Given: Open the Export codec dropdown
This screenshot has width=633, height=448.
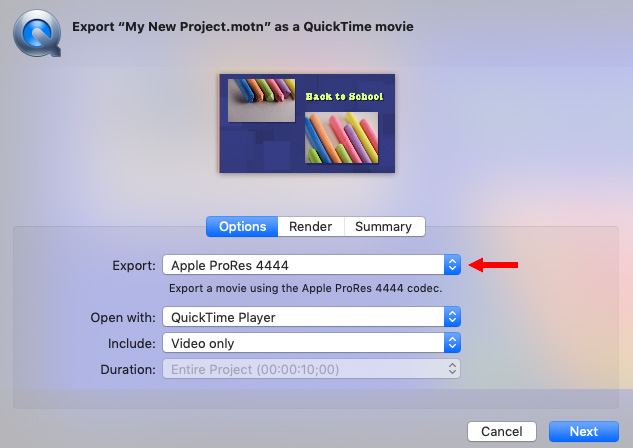Looking at the screenshot, I should coord(312,265).
